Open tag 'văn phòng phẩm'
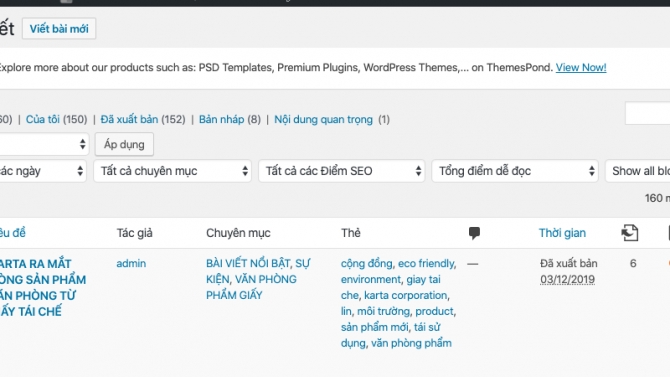Screen dimensions: 670x377 click(411, 343)
